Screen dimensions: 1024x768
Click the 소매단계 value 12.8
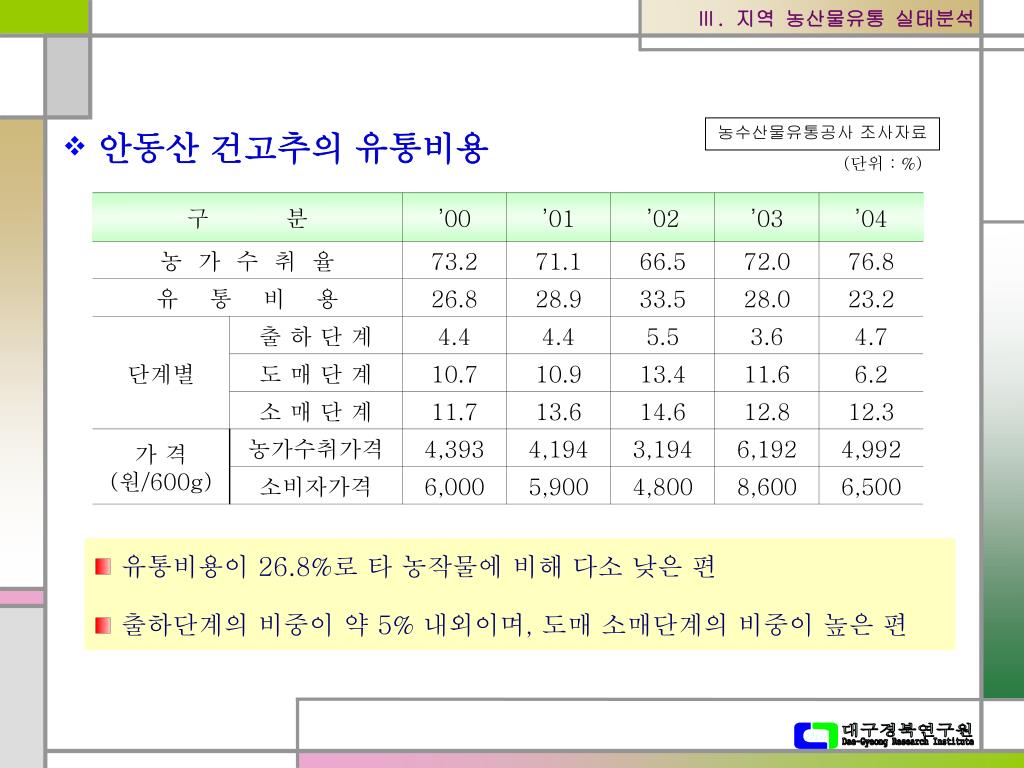pyautogui.click(x=767, y=411)
